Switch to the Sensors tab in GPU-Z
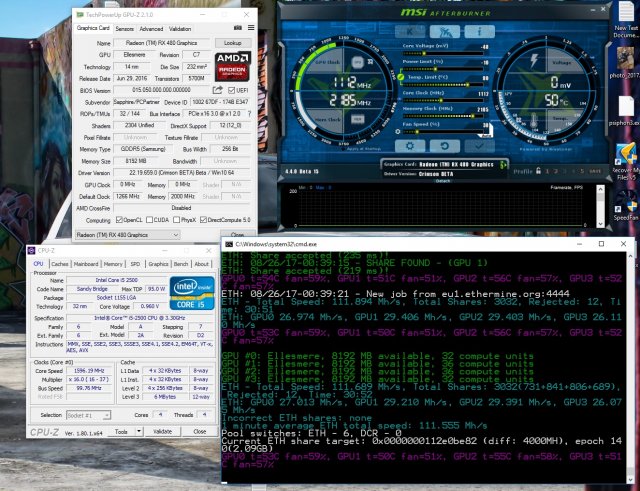This screenshot has width=640, height=491. 126,29
